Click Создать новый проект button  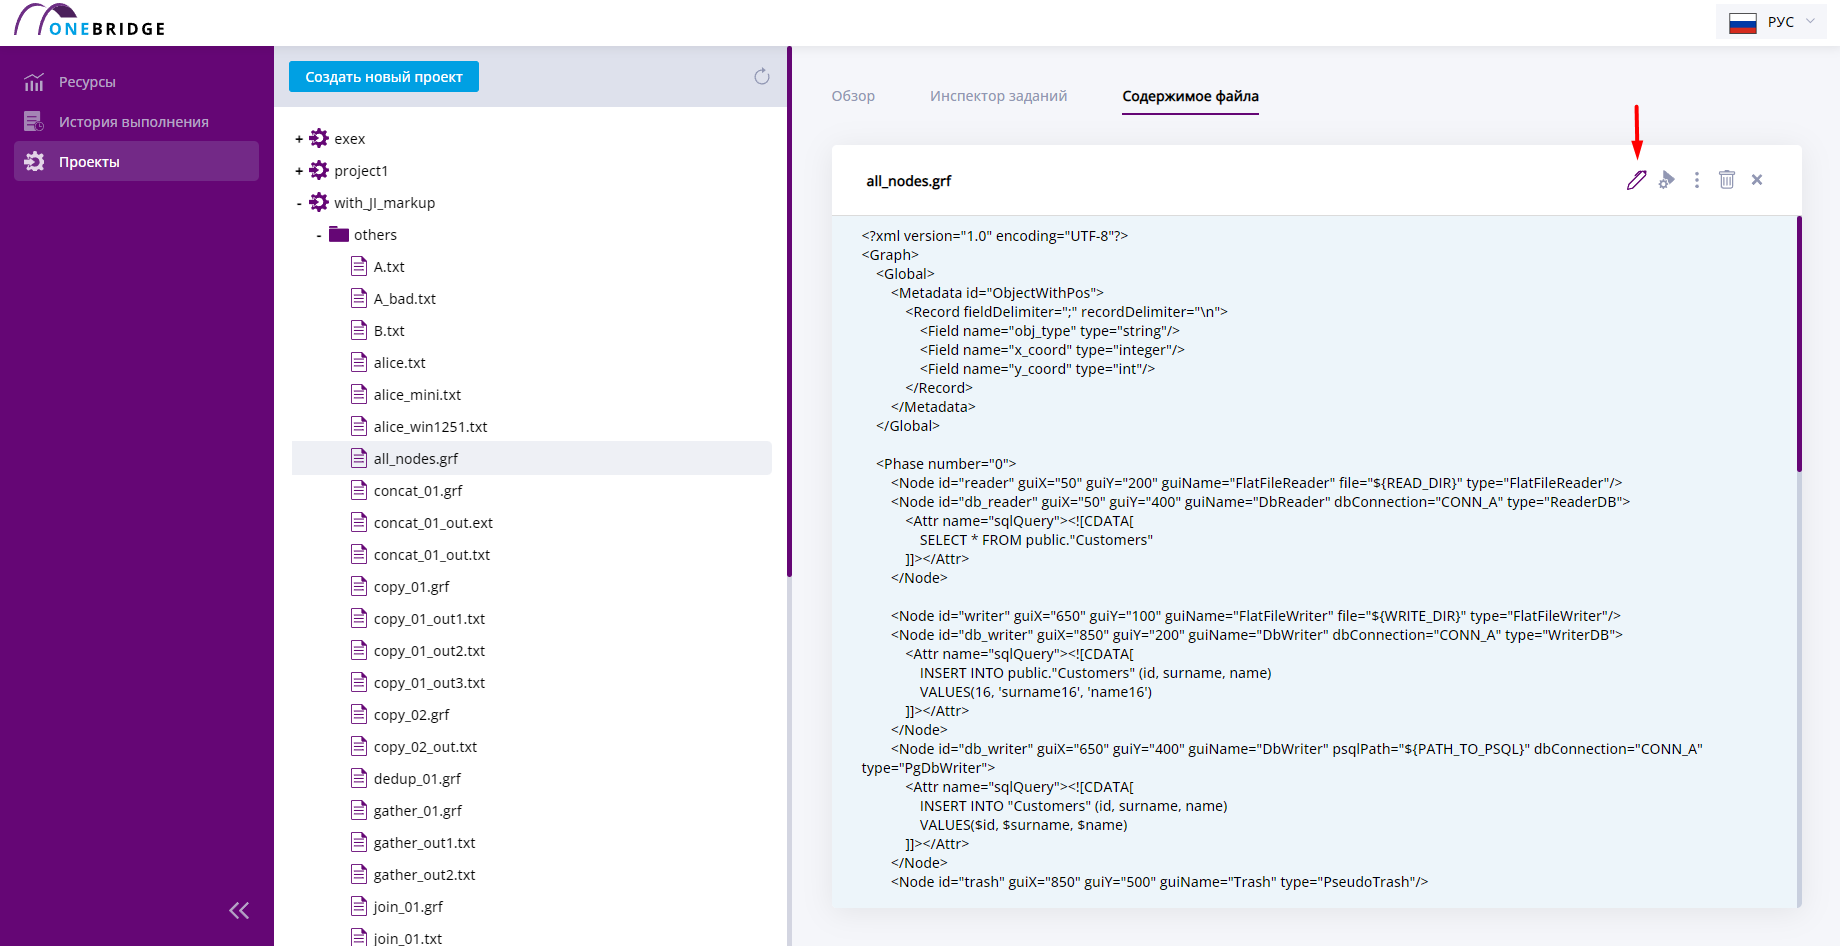point(384,77)
